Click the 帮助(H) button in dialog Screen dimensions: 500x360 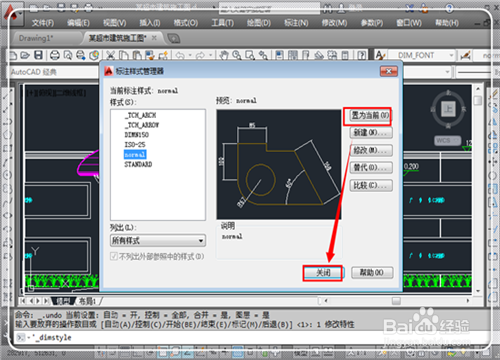372,273
